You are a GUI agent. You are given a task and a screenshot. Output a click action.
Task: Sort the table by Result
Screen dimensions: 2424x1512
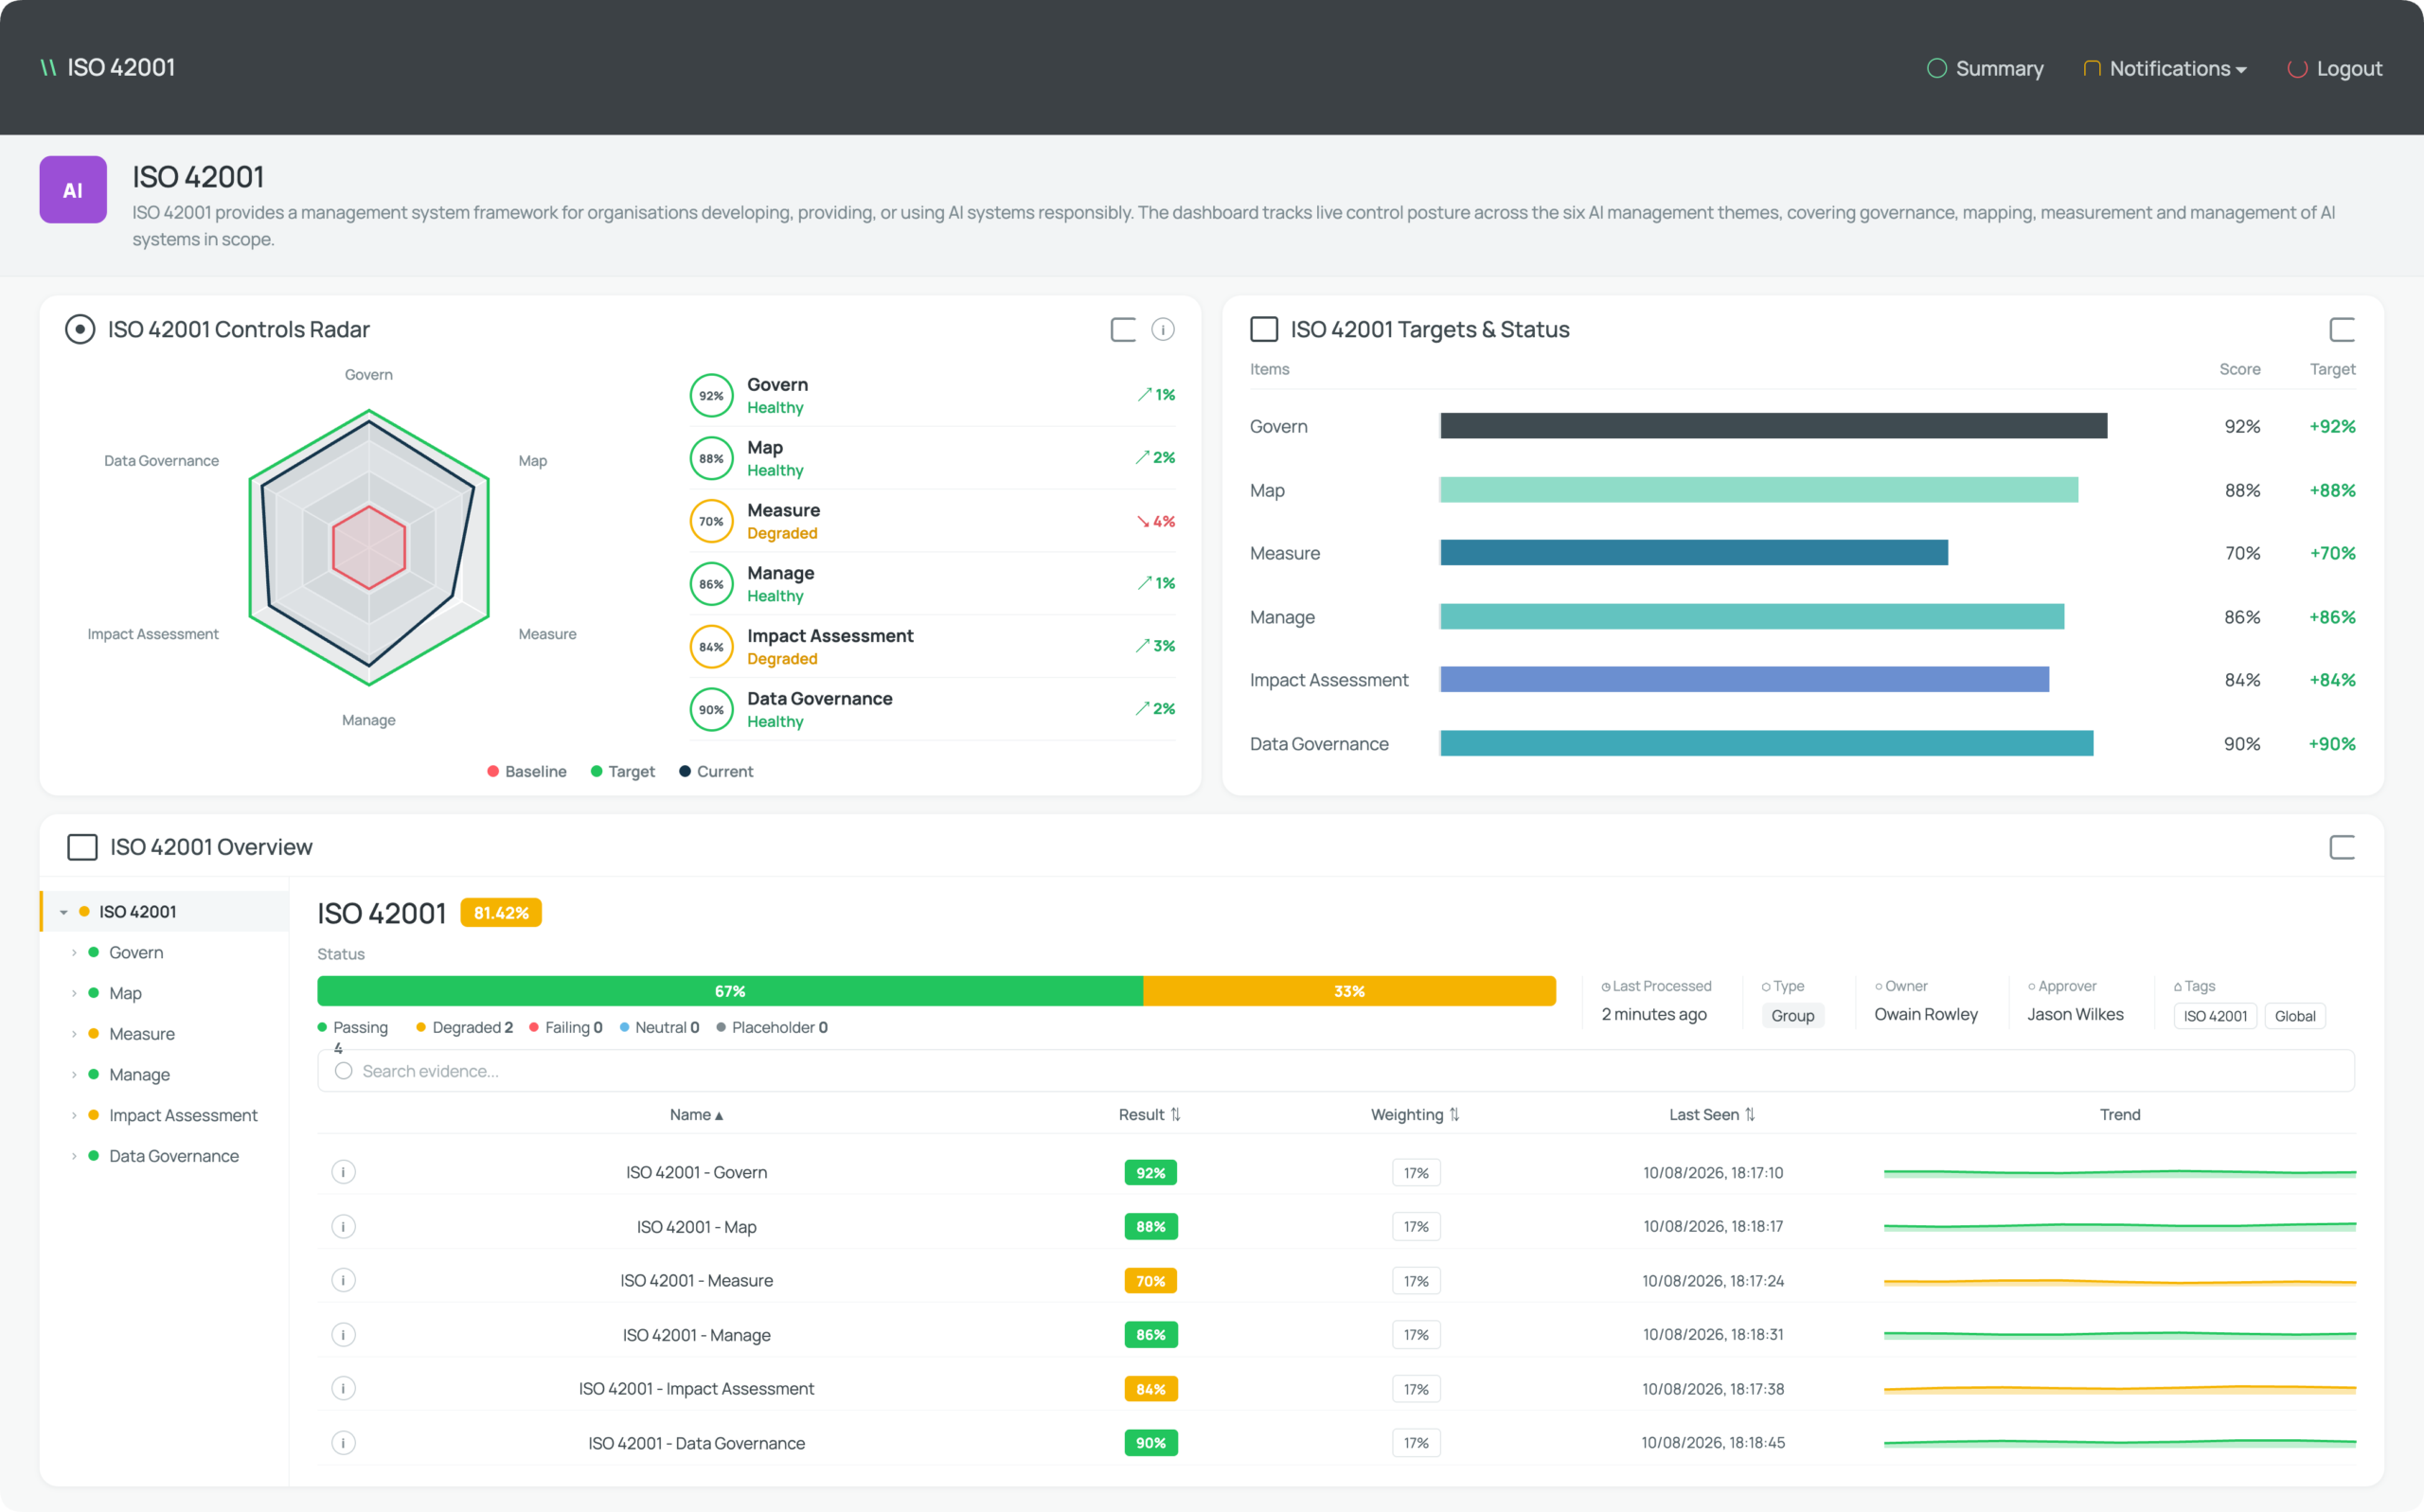point(1150,1114)
